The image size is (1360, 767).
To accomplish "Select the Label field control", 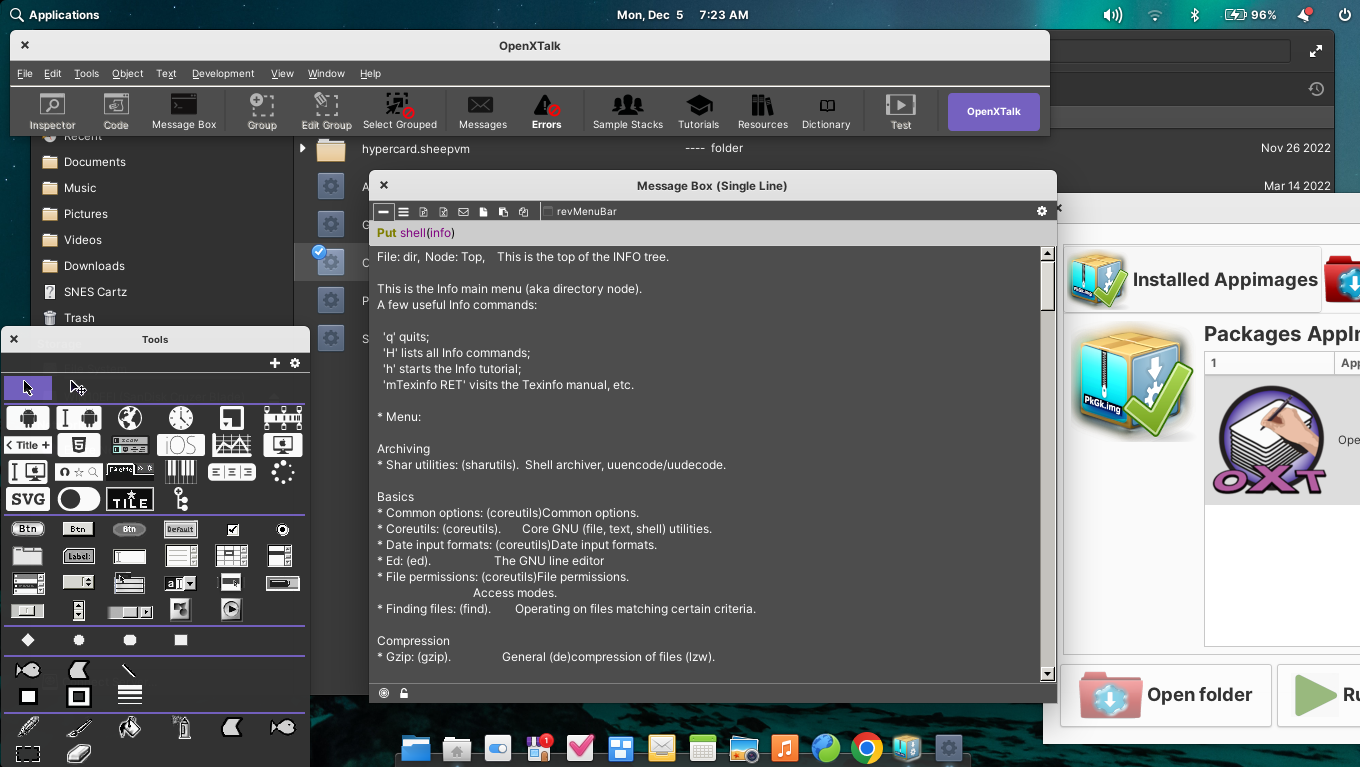I will (79, 556).
